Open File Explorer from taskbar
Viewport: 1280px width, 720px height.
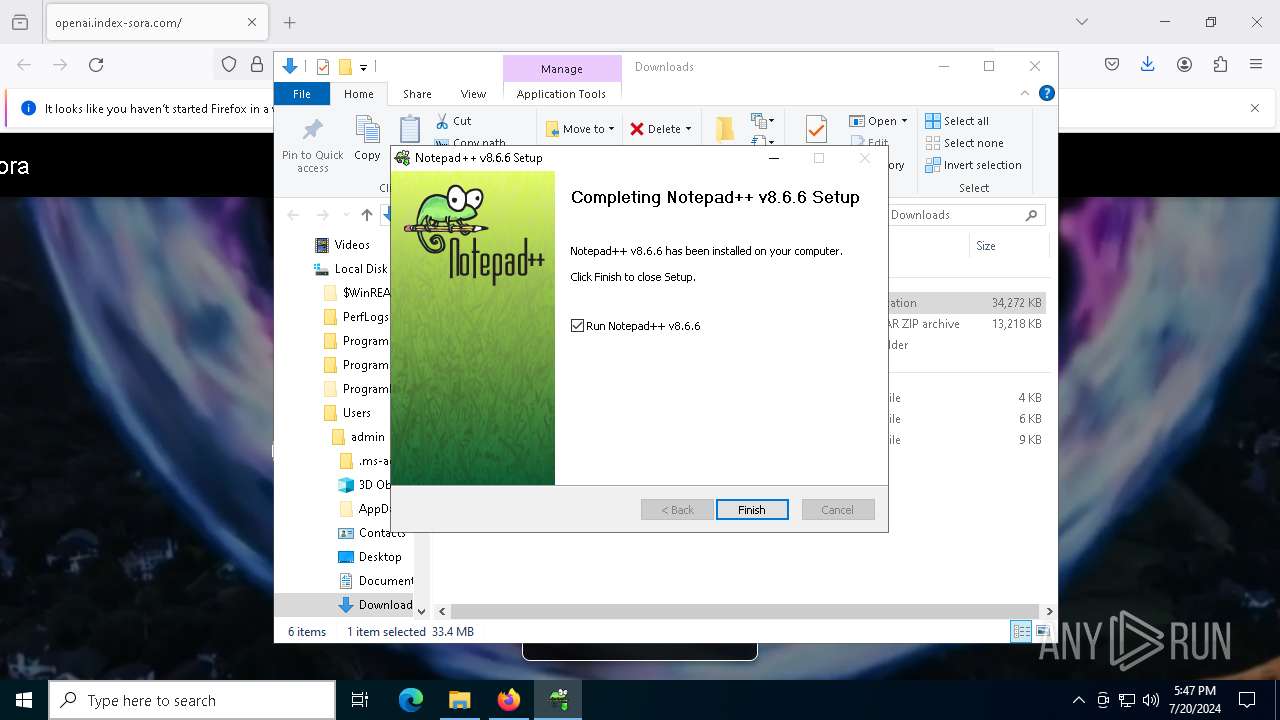coord(460,700)
